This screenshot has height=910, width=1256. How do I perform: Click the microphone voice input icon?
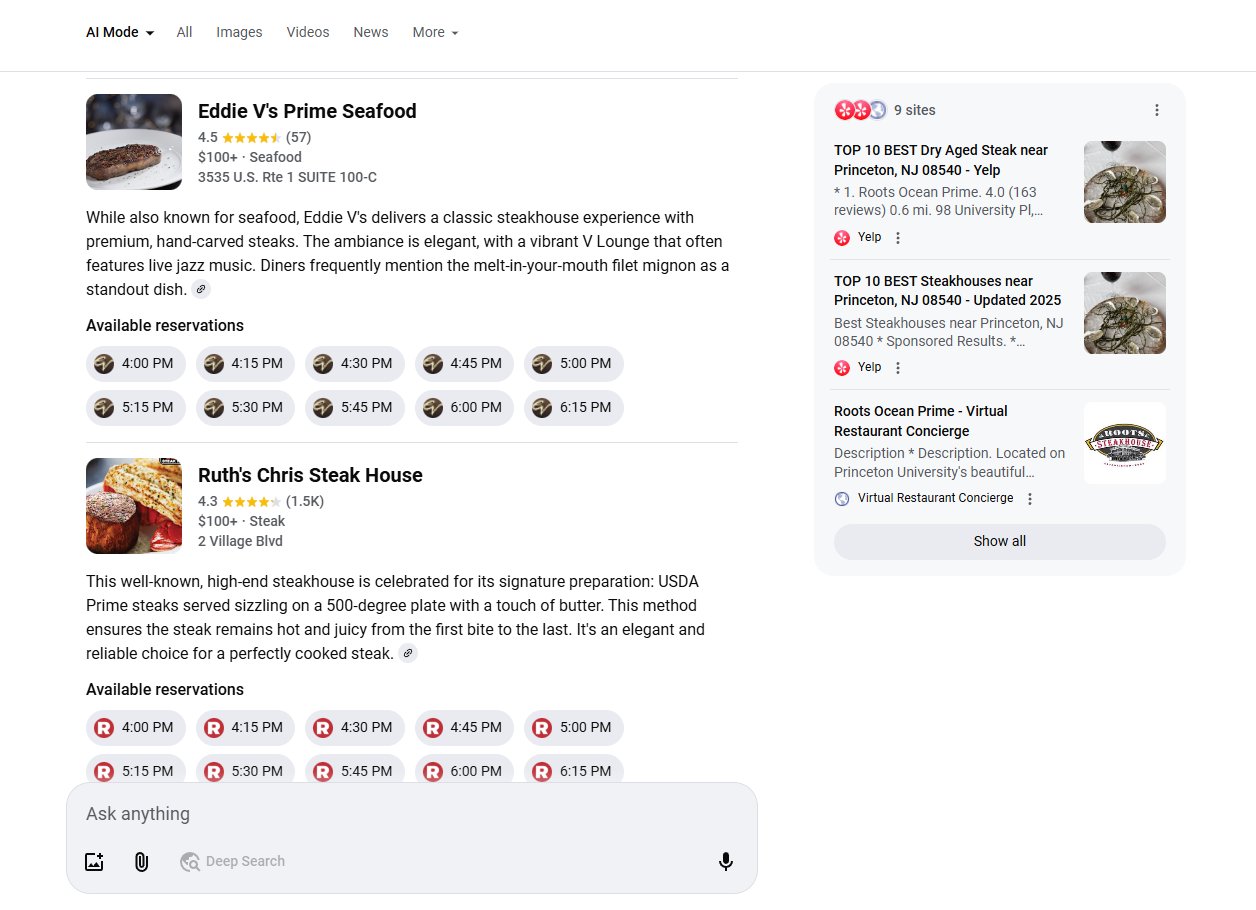726,861
